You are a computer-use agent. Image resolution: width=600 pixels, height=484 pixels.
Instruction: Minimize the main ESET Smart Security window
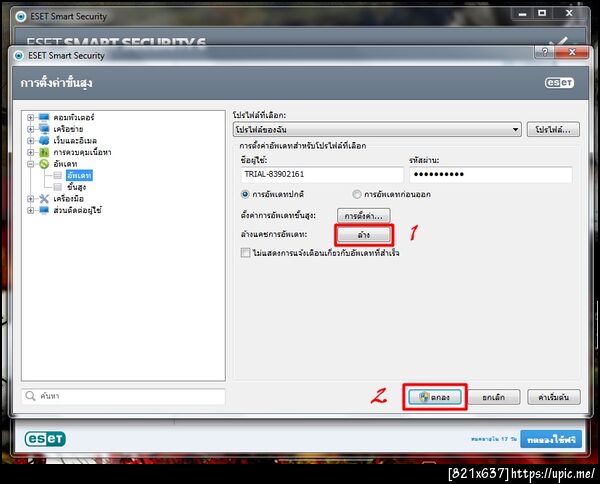[x=522, y=13]
